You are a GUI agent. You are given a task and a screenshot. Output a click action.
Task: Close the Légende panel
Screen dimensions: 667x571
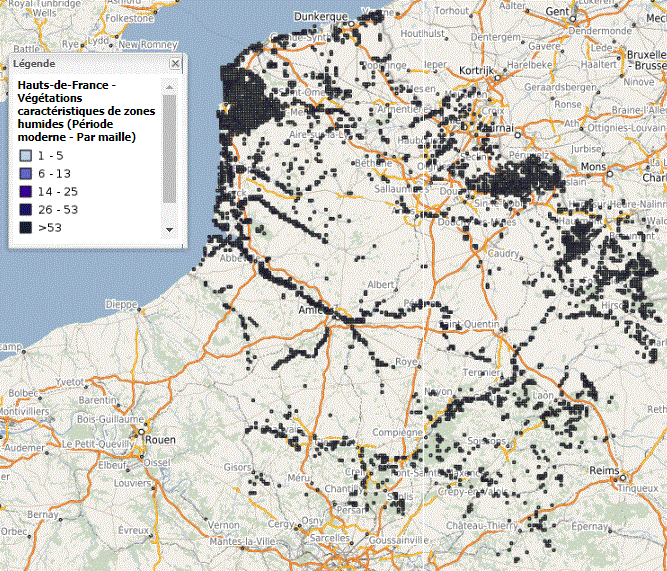(175, 63)
